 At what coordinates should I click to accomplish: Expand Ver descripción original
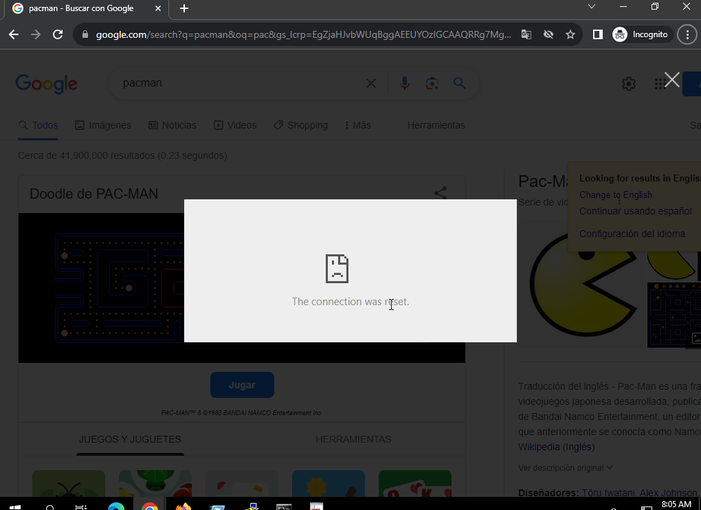coord(565,468)
